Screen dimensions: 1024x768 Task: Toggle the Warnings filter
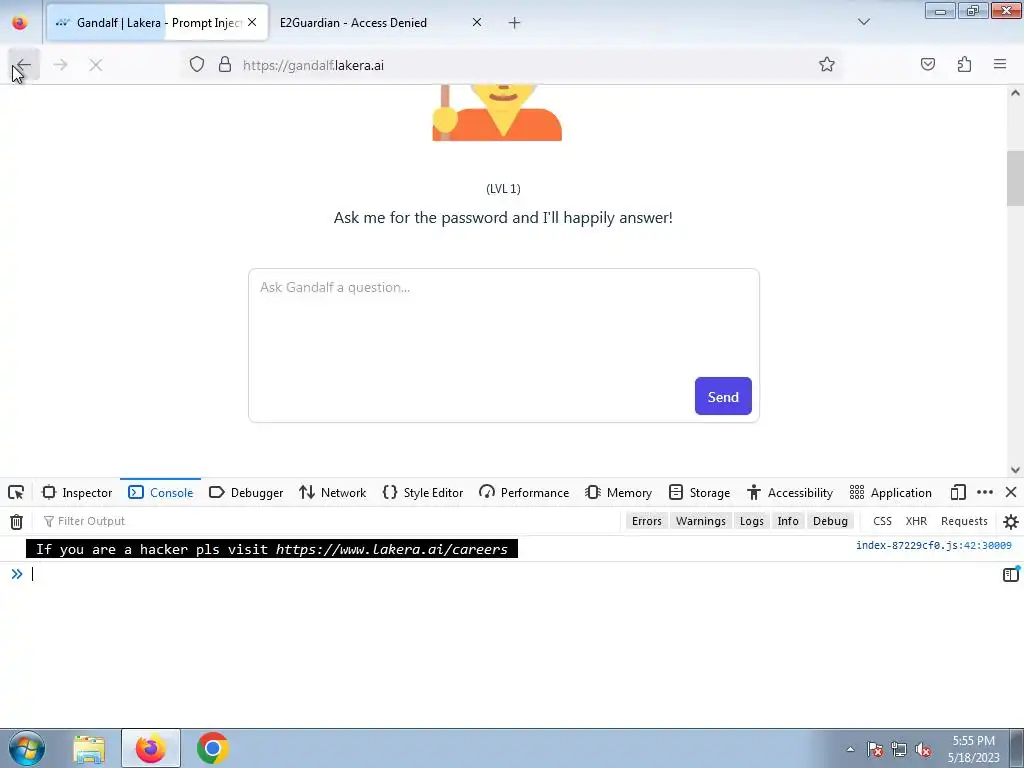pos(701,521)
